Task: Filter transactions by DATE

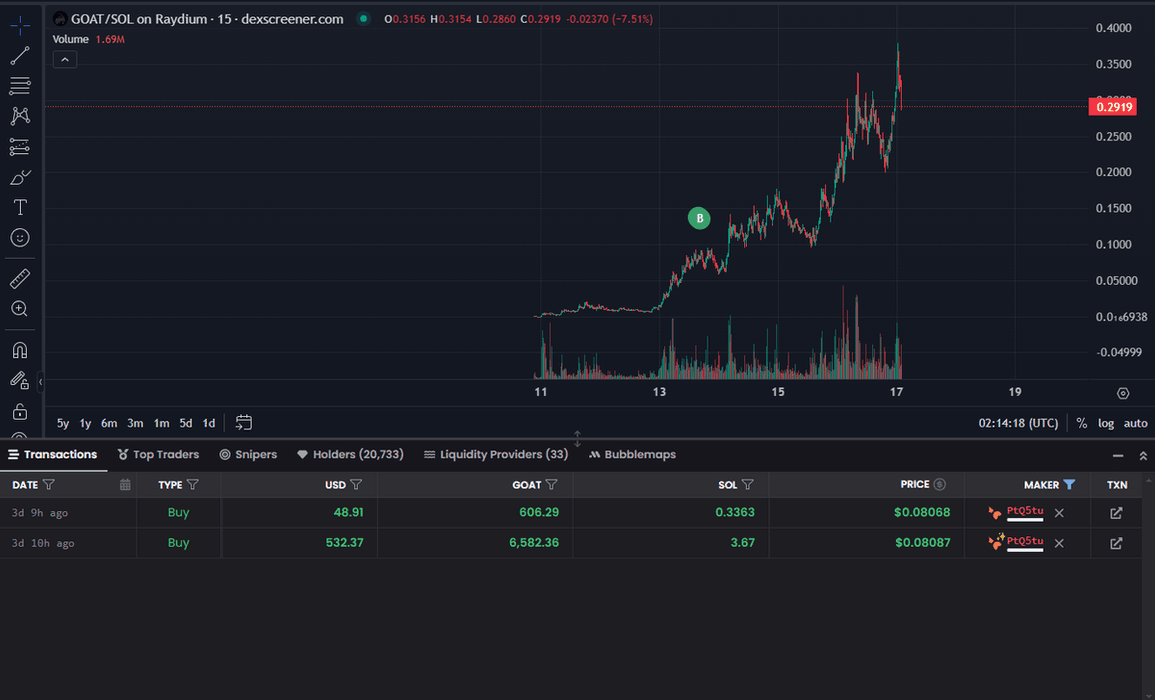Action: [x=49, y=485]
